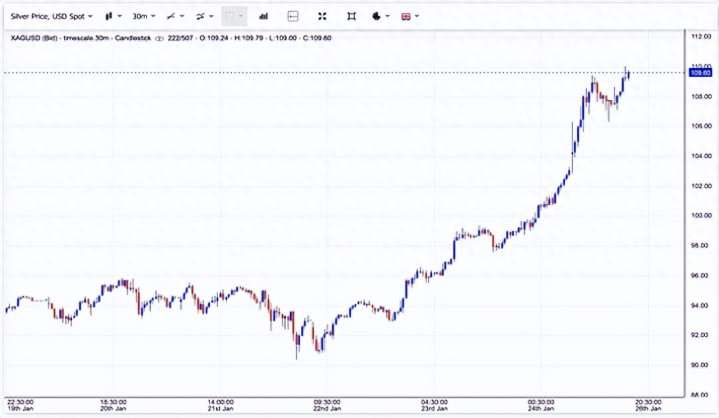Click the boxed minus toolbar icon

coord(292,17)
